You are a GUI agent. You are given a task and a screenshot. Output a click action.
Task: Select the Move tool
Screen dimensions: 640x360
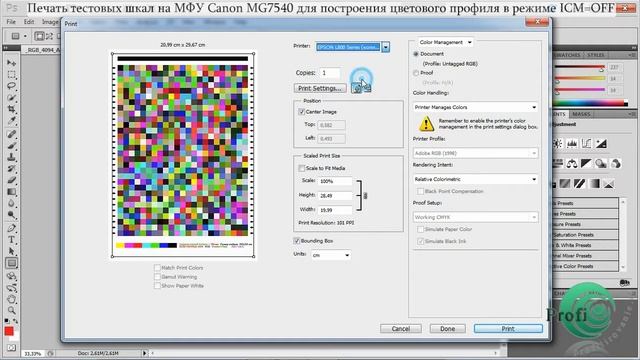[11, 63]
